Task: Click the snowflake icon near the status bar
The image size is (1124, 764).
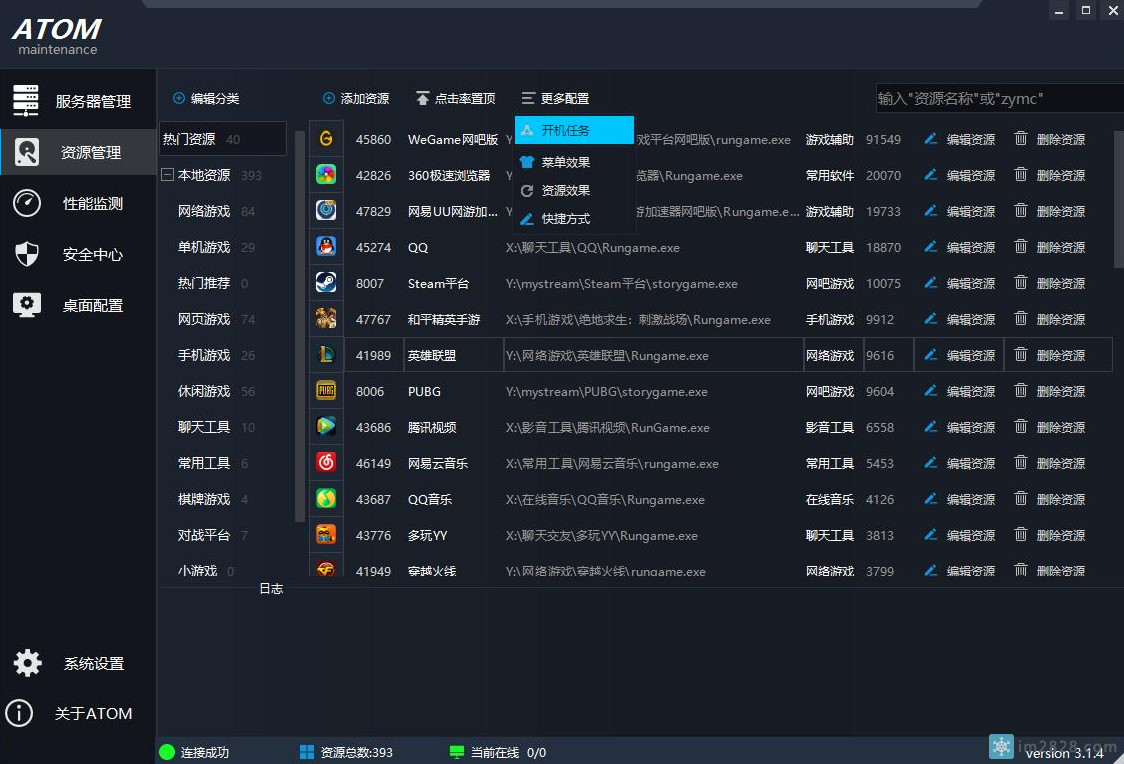Action: click(1001, 746)
